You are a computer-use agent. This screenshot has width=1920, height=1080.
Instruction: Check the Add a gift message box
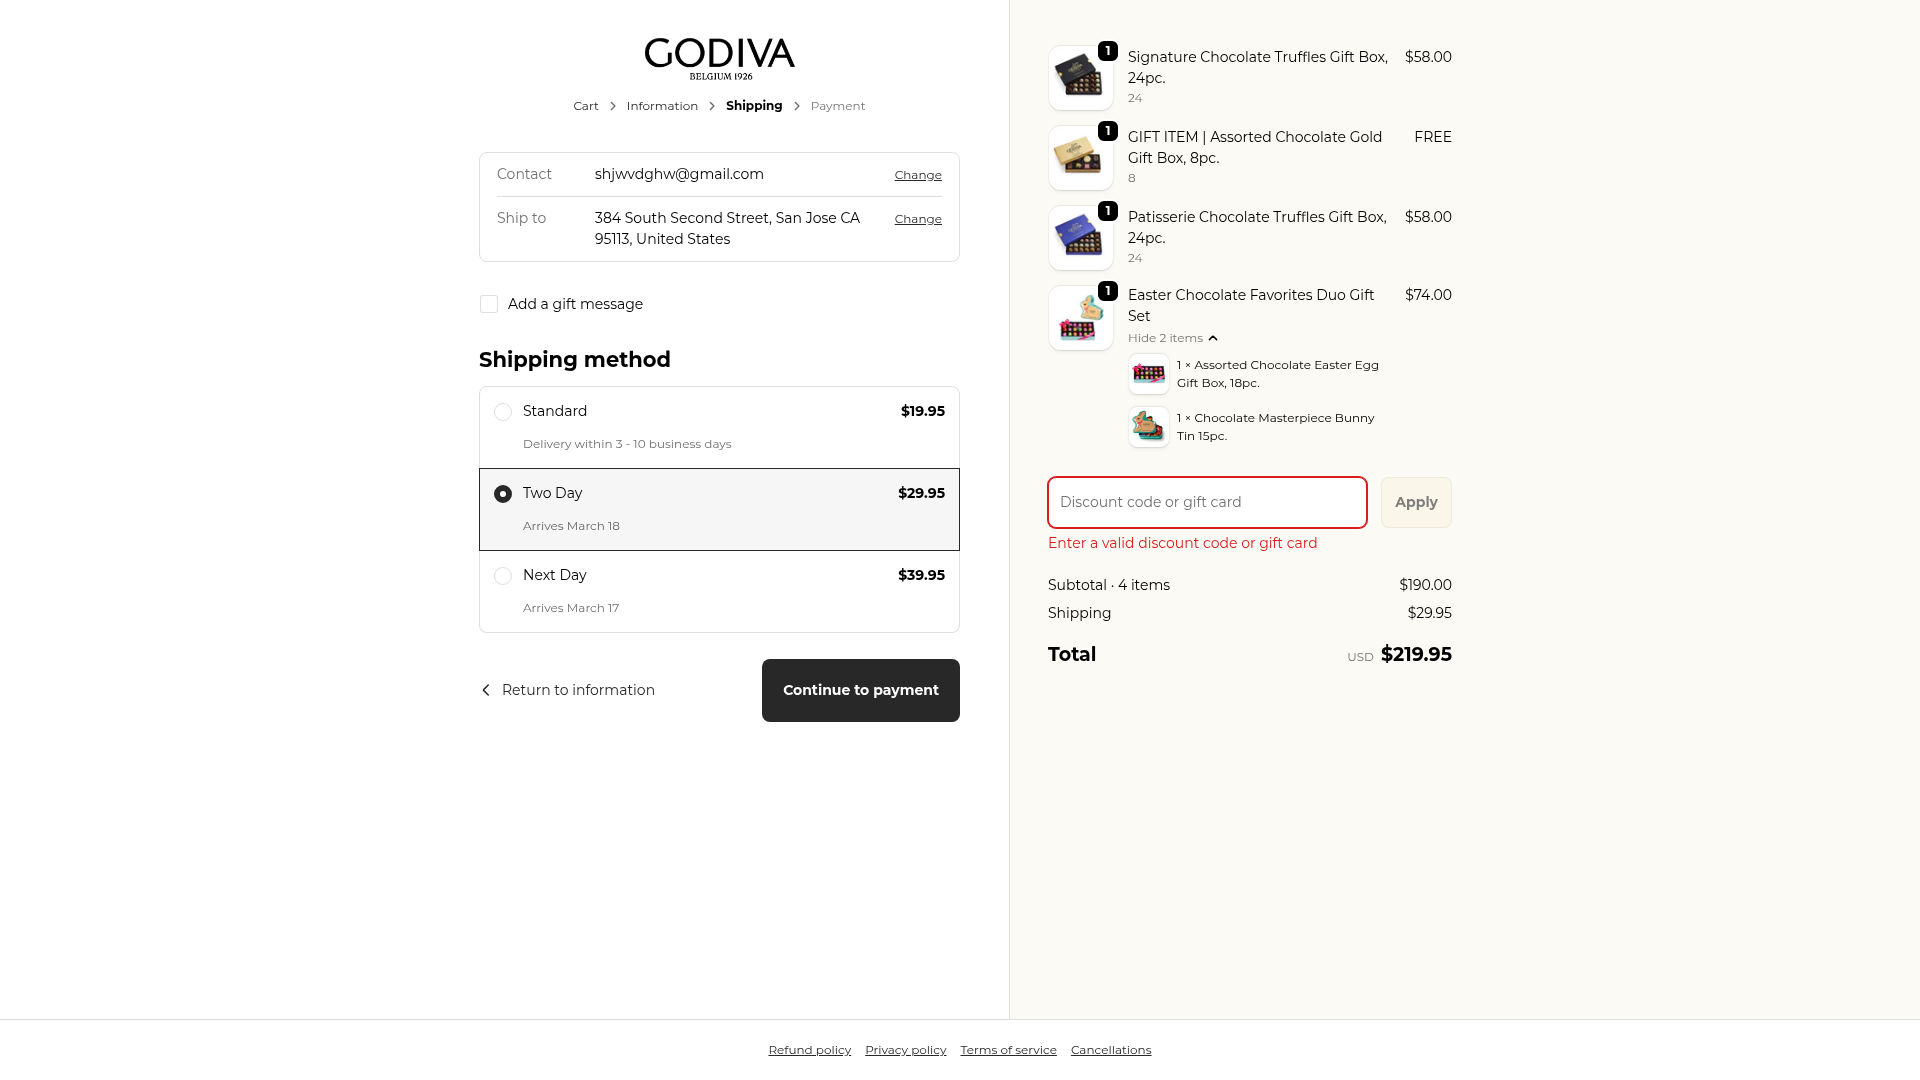(x=489, y=304)
